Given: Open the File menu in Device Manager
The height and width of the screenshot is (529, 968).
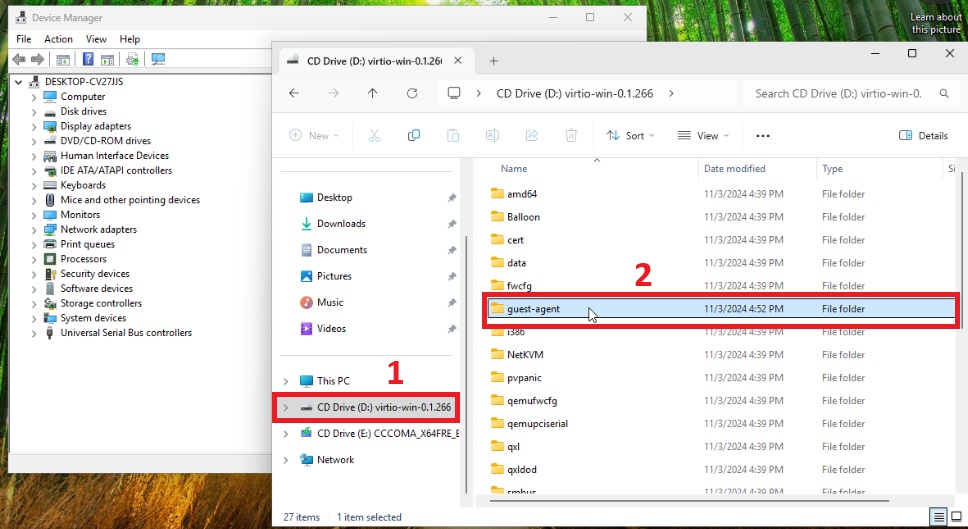Looking at the screenshot, I should tap(24, 39).
